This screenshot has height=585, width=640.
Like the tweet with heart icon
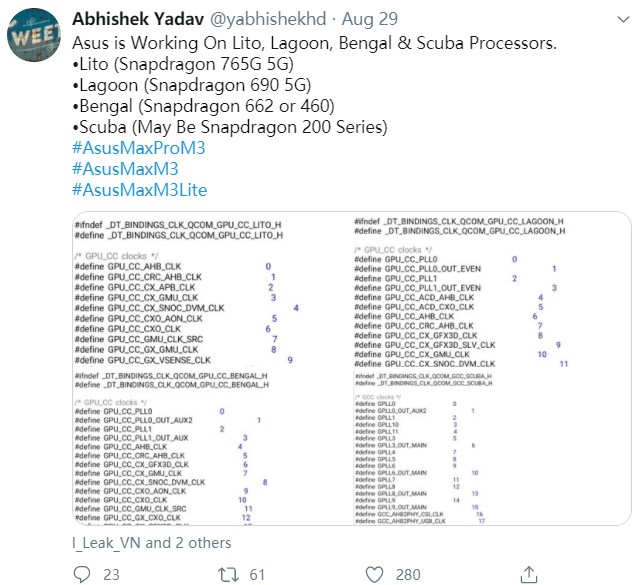(x=374, y=574)
